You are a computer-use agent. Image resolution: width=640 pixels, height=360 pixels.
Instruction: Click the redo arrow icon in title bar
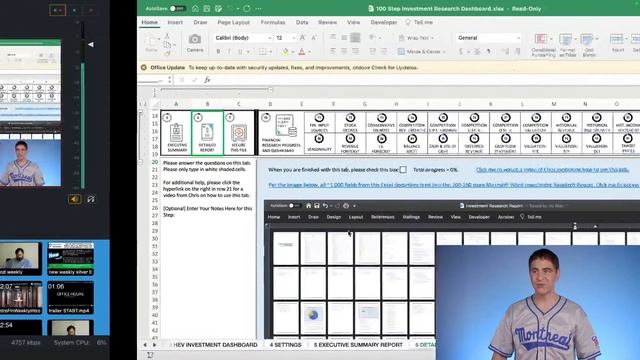[247, 9]
